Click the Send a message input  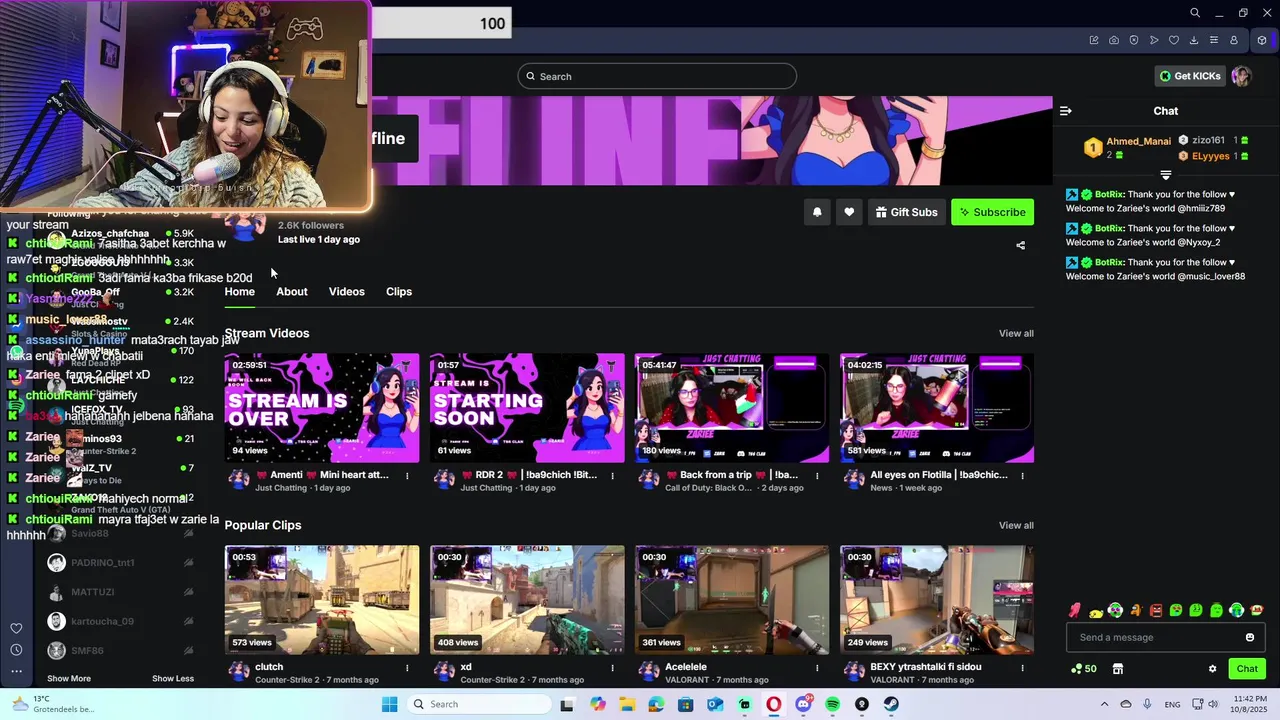pos(1166,637)
